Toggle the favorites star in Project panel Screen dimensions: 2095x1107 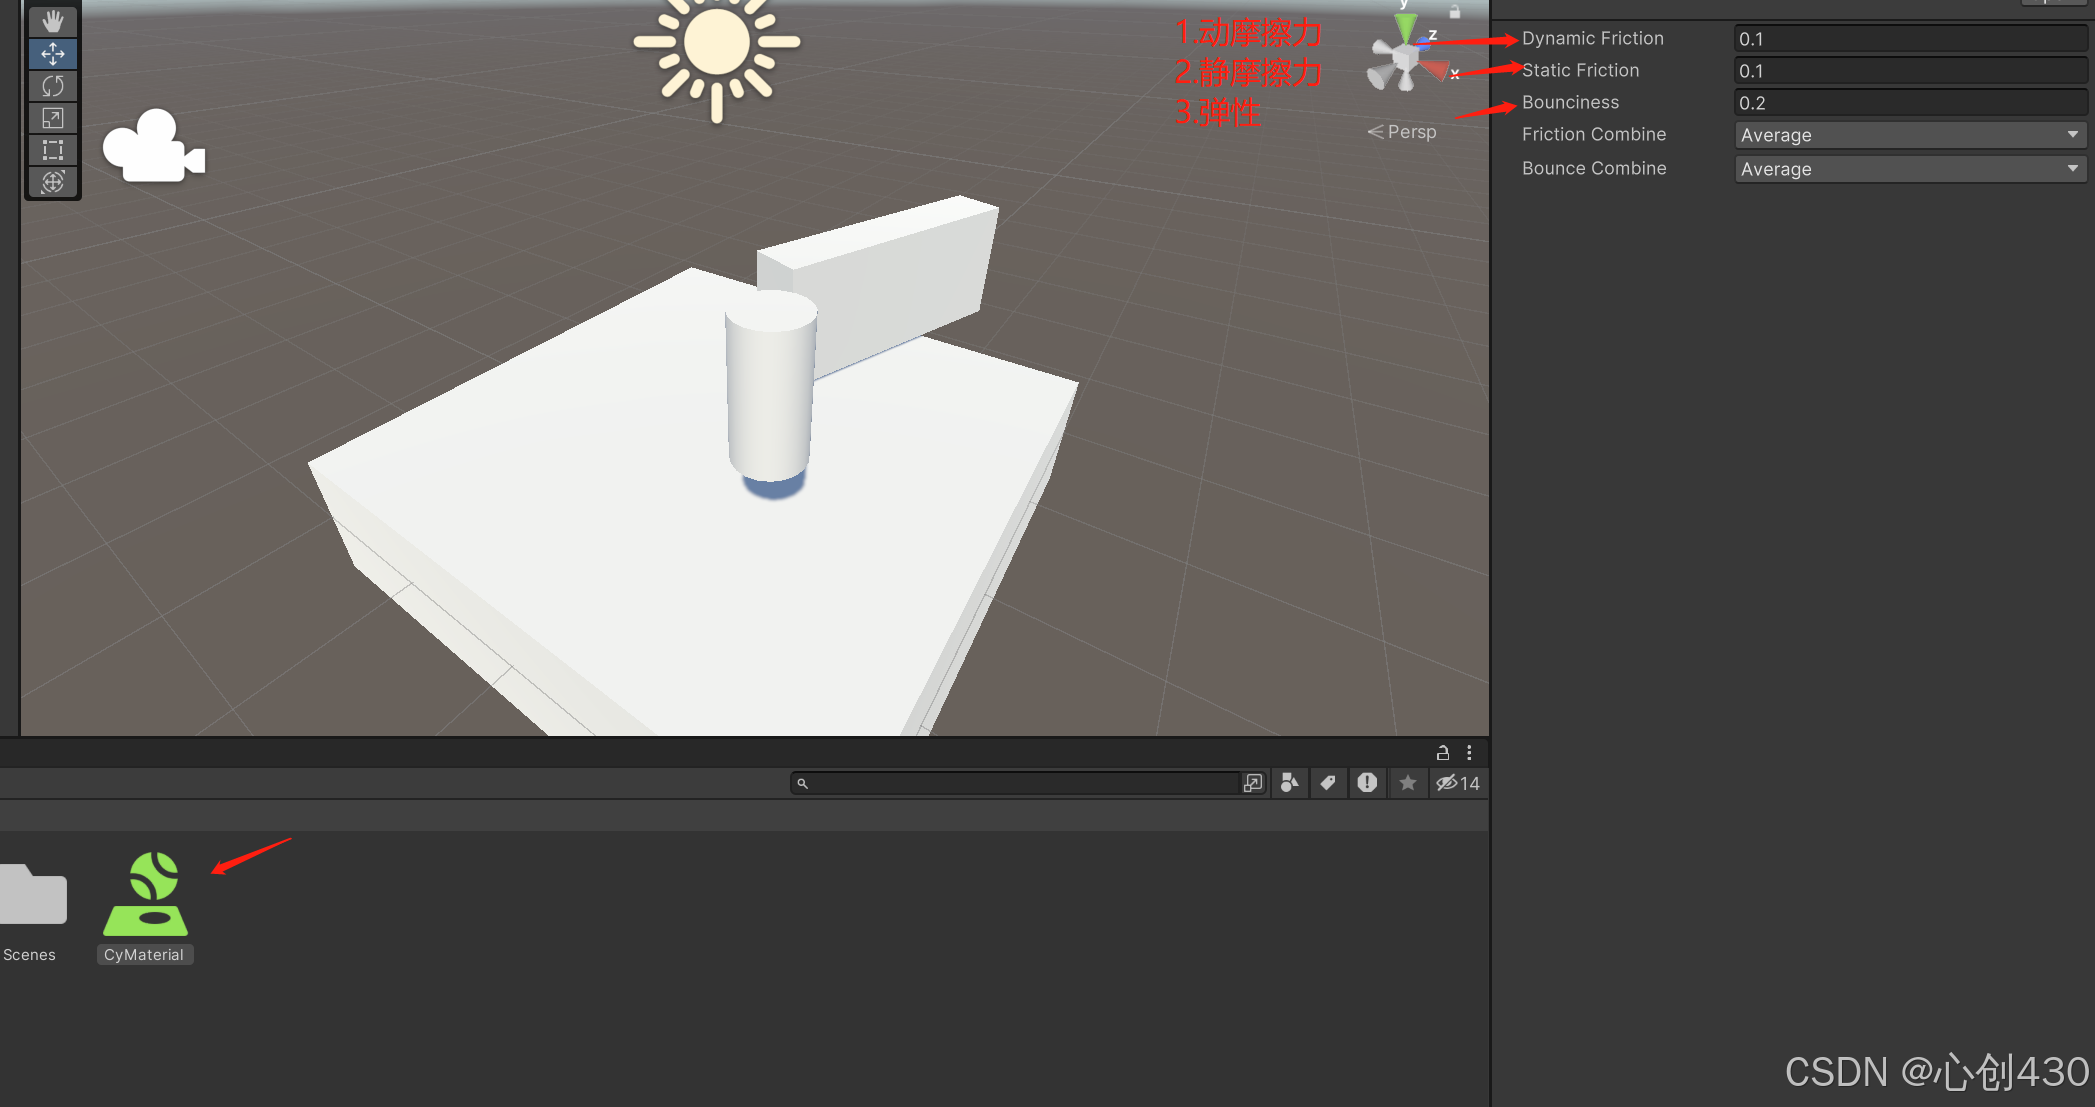point(1407,783)
